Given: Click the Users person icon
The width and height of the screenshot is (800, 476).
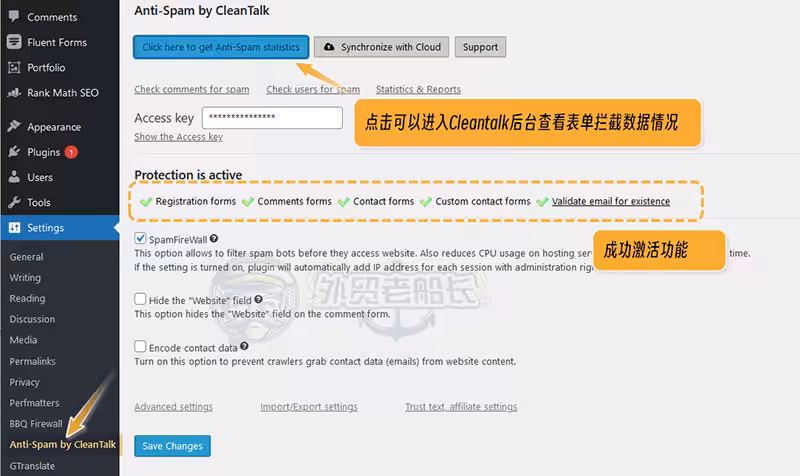Looking at the screenshot, I should (14, 177).
